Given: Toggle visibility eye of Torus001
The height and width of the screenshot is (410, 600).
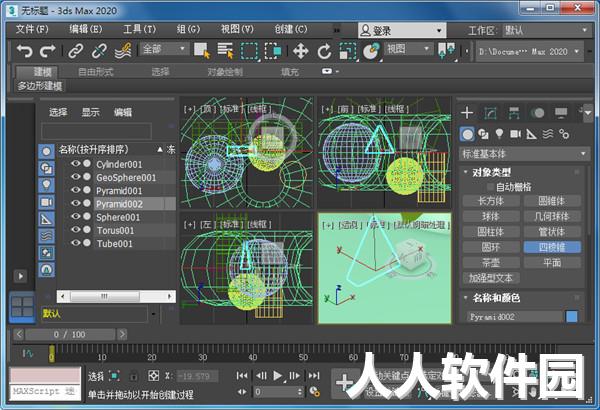Looking at the screenshot, I should click(x=75, y=229).
